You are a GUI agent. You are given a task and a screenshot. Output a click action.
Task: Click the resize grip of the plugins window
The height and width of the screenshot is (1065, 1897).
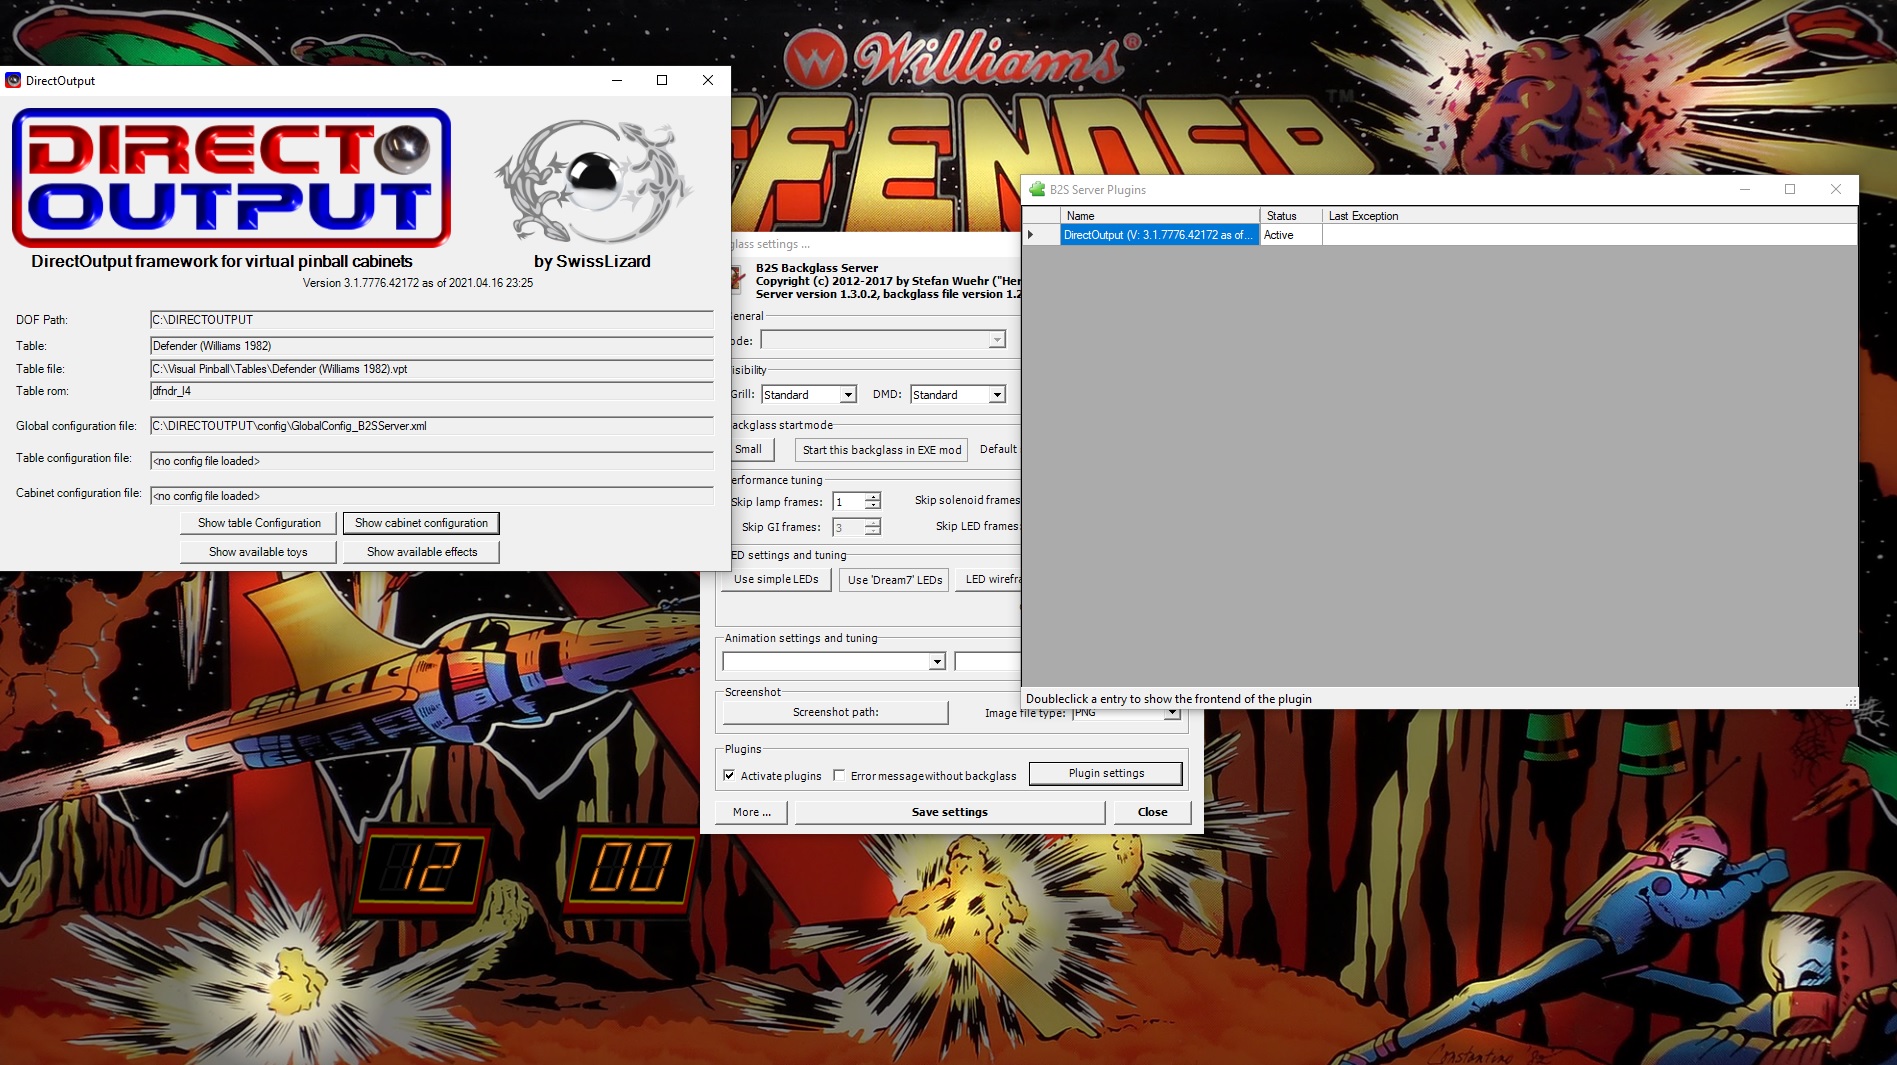[x=1851, y=701]
